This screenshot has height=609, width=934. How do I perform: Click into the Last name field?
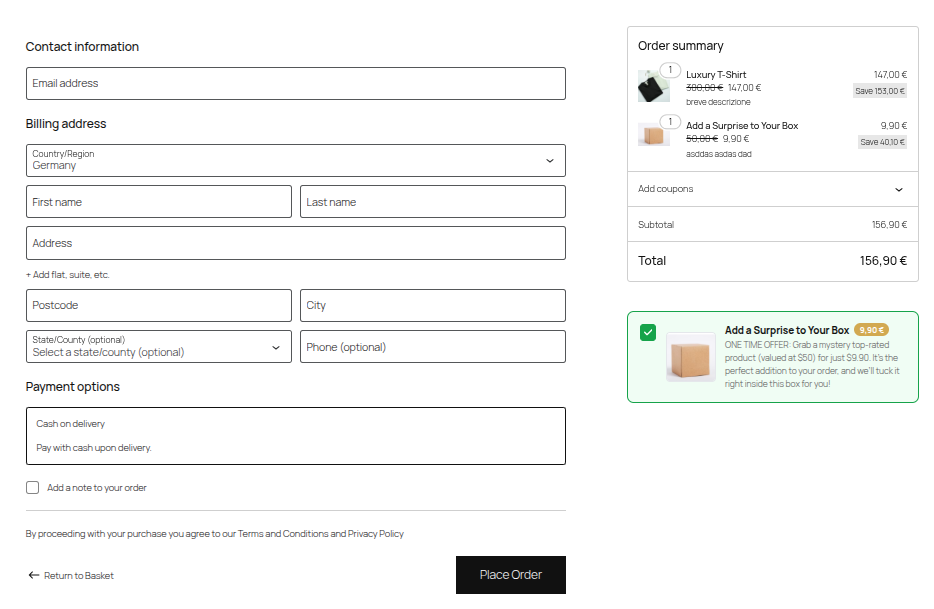(x=432, y=202)
